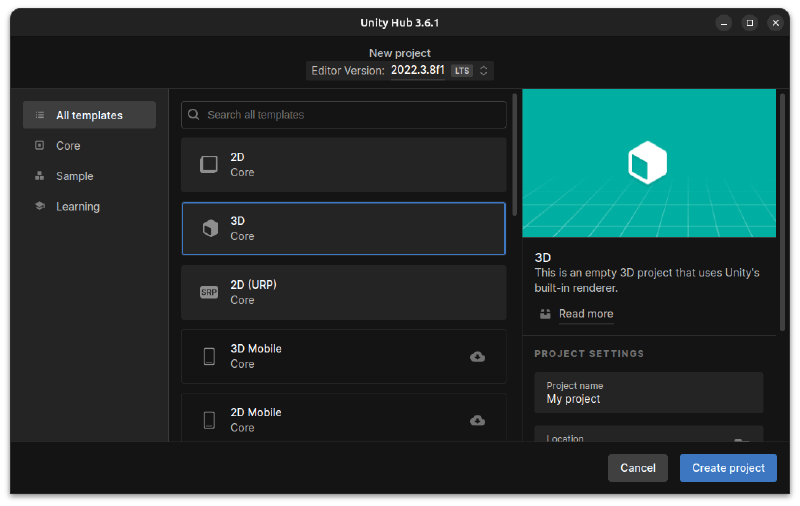Edit the Project name field
The width and height of the screenshot is (800, 506).
pos(648,393)
